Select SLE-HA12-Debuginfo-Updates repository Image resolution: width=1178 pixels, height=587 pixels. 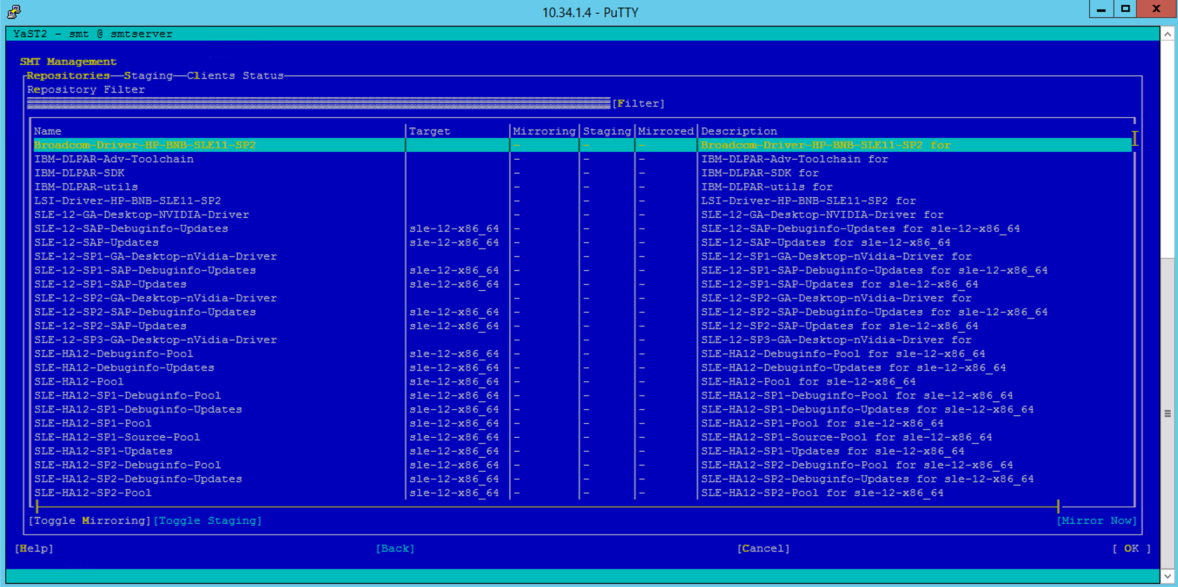(x=124, y=368)
